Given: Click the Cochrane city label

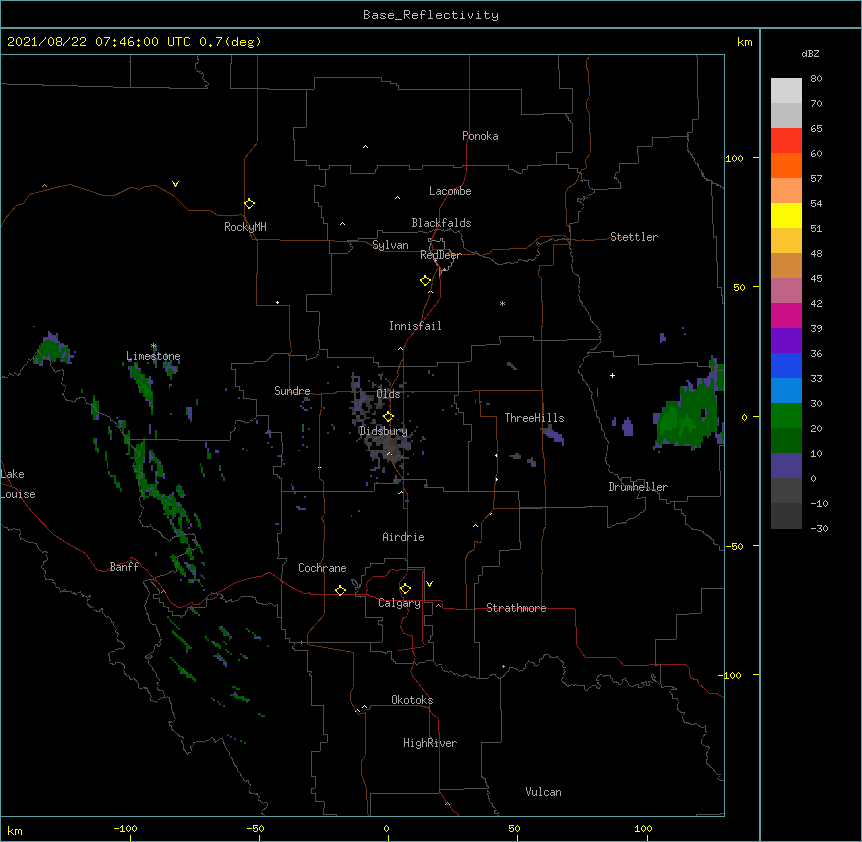Looking at the screenshot, I should coord(322,568).
